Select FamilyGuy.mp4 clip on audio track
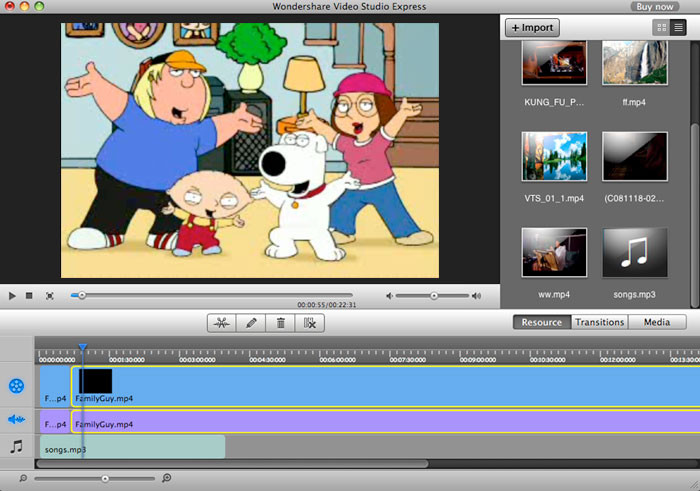 pyautogui.click(x=385, y=422)
